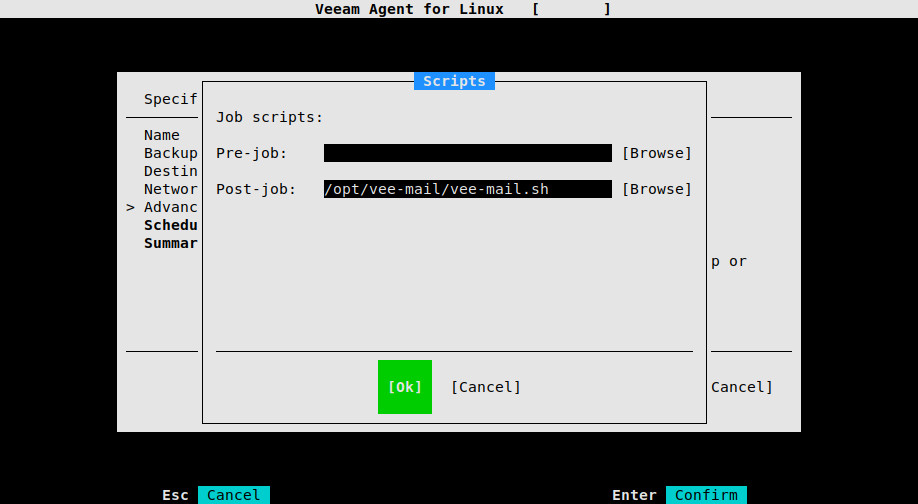Click the Scripts dialog title
Image resolution: width=918 pixels, height=504 pixels.
point(454,81)
